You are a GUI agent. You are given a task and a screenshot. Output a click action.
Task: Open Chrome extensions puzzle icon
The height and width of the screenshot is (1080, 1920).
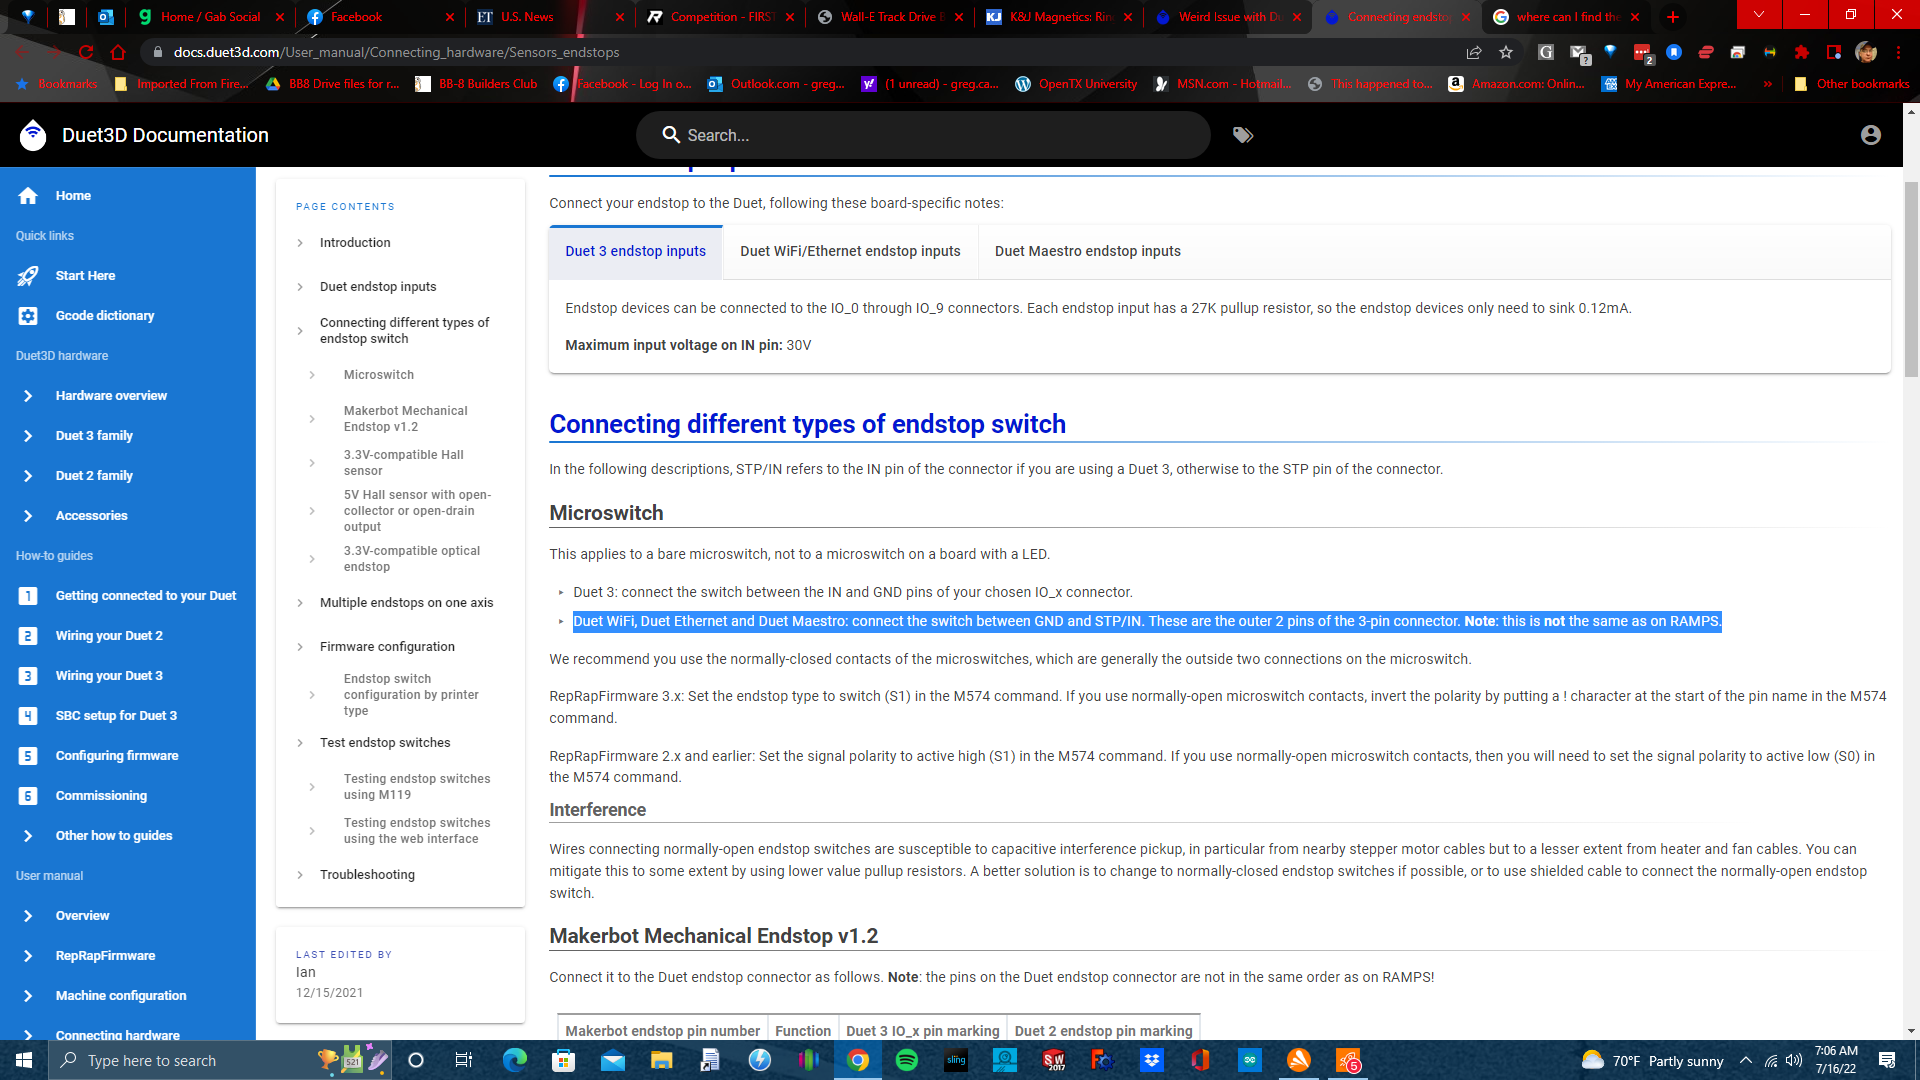click(x=1802, y=52)
